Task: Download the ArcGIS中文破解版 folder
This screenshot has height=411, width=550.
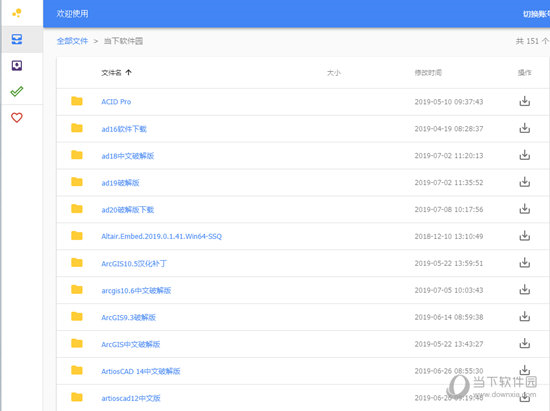Action: pos(524,343)
